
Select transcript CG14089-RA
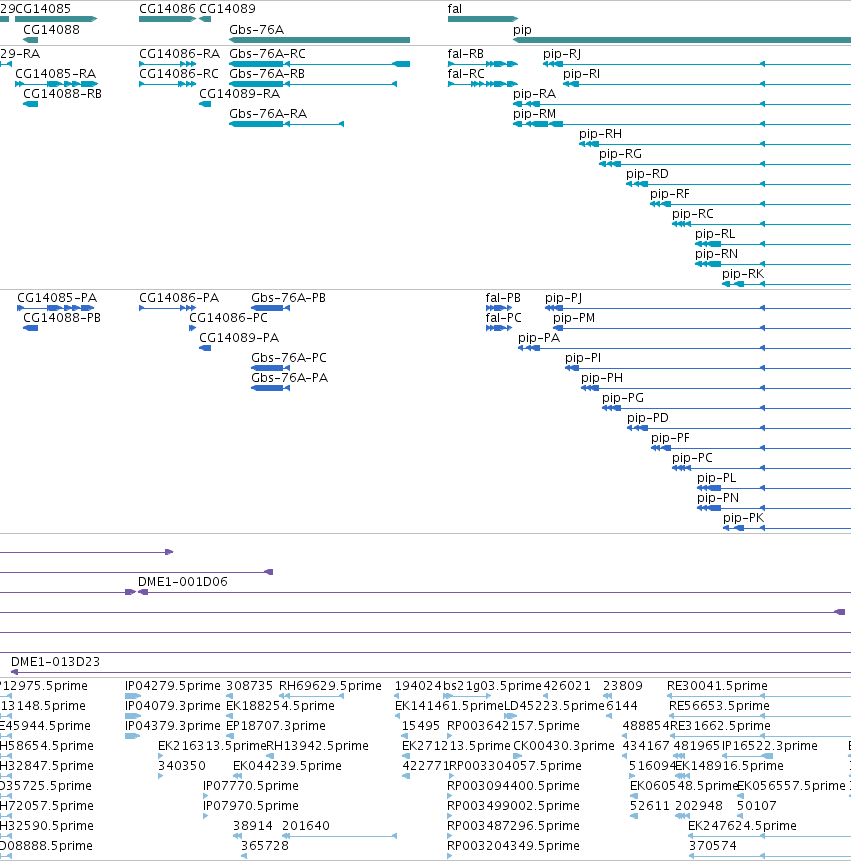205,104
